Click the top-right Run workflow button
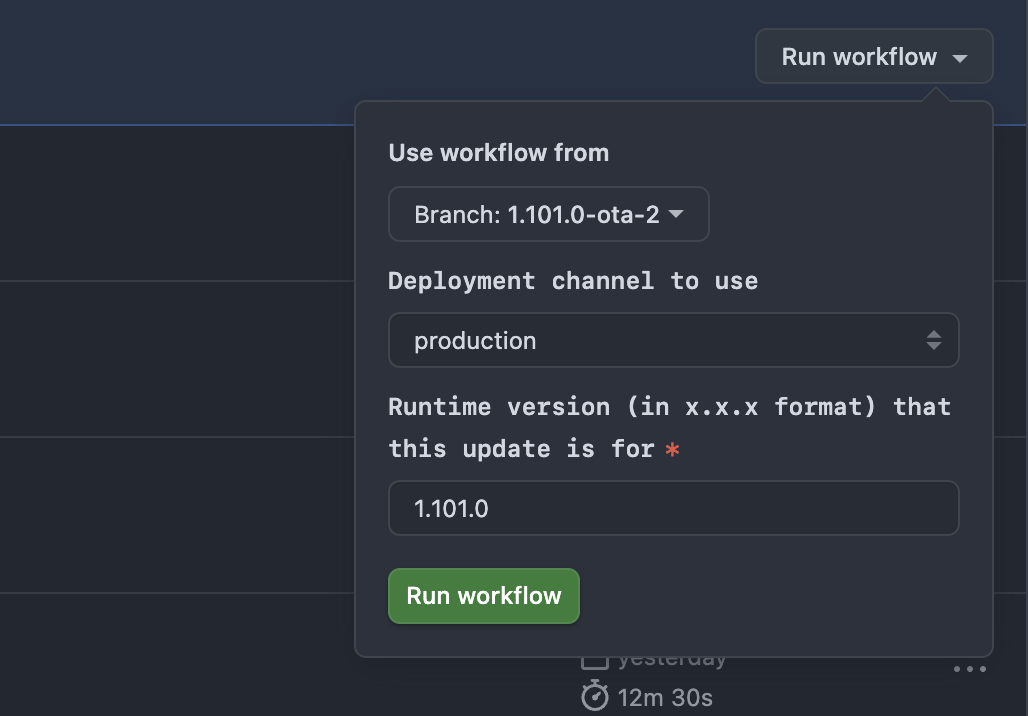The image size is (1028, 716). (874, 57)
